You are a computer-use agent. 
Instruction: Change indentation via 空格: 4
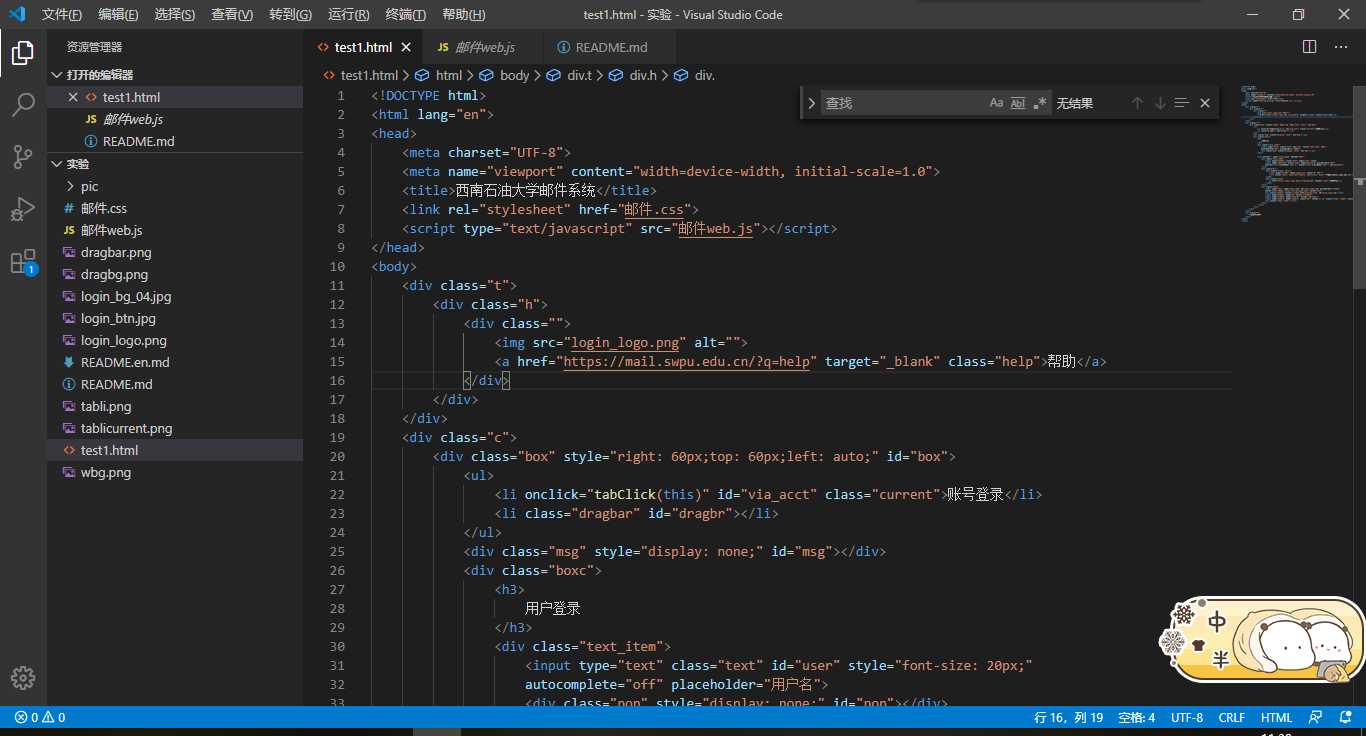[1136, 717]
